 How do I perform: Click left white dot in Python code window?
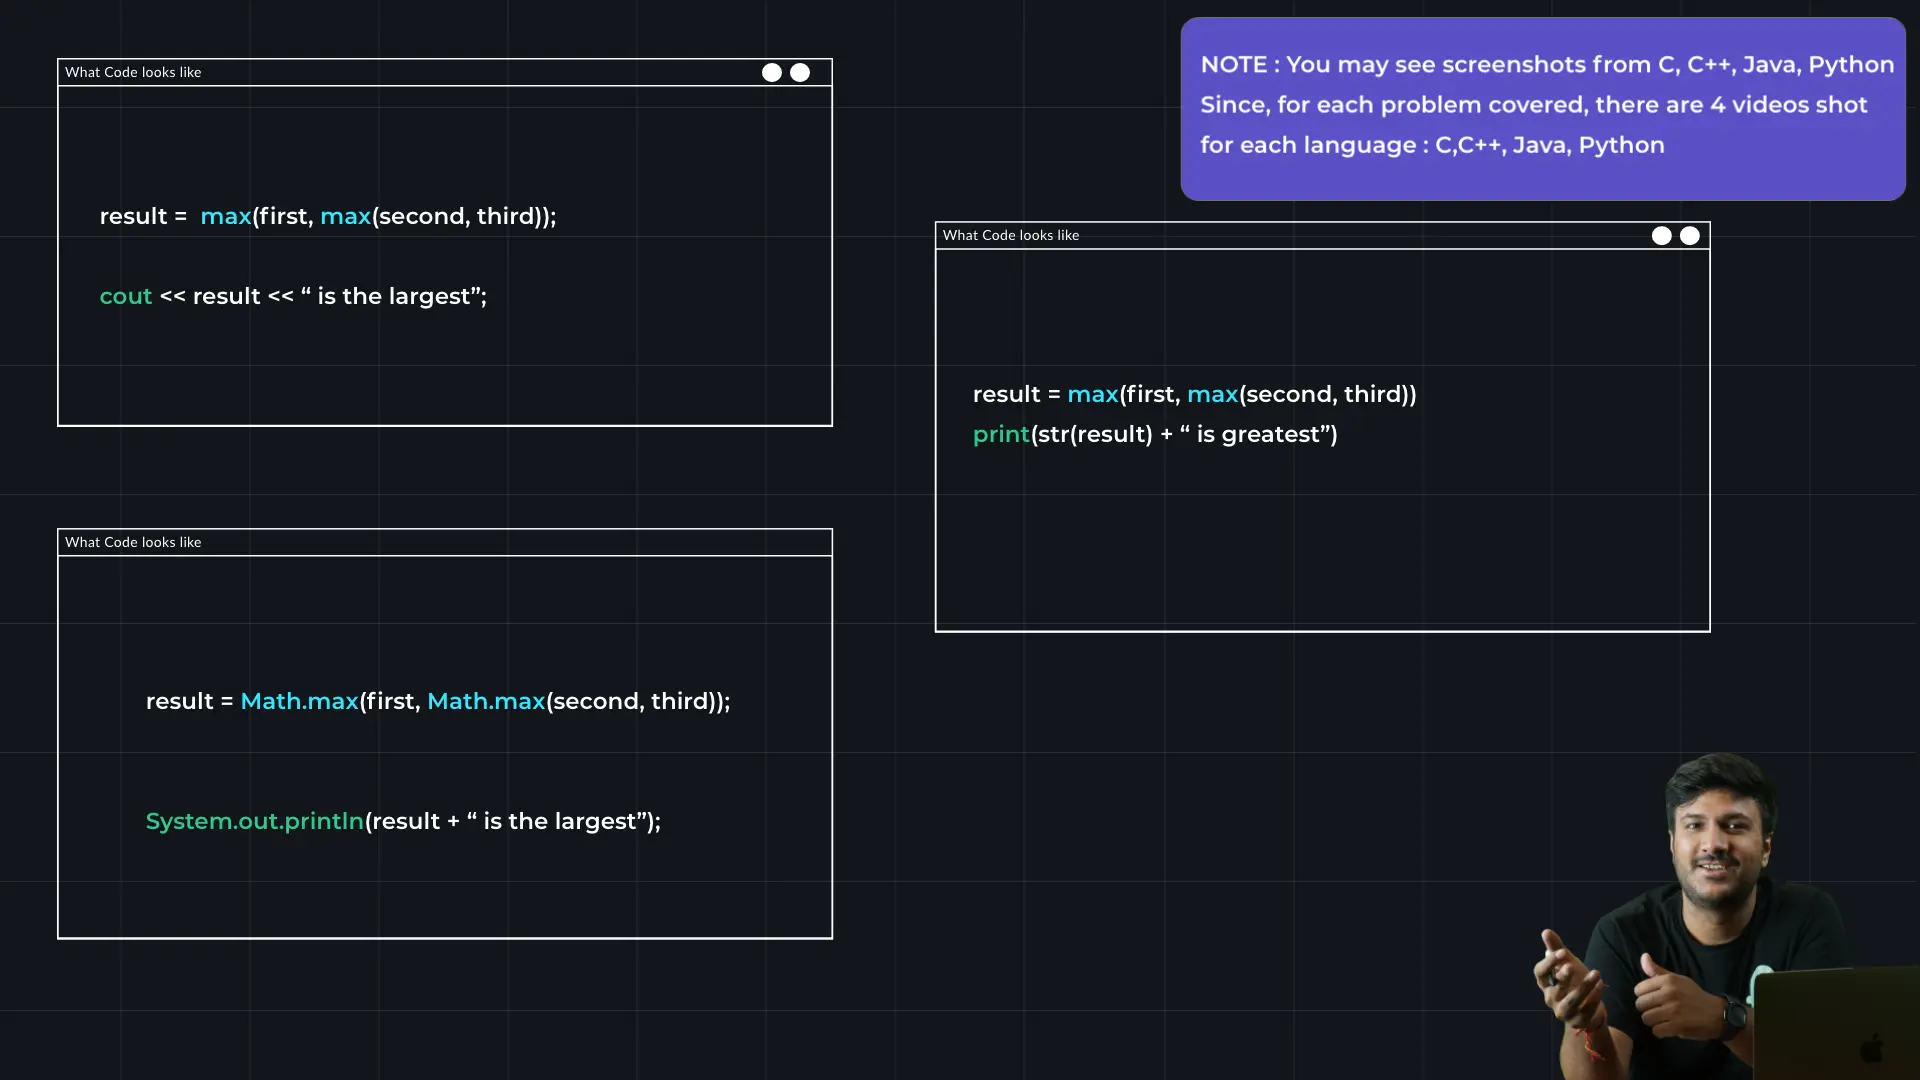tap(1661, 236)
